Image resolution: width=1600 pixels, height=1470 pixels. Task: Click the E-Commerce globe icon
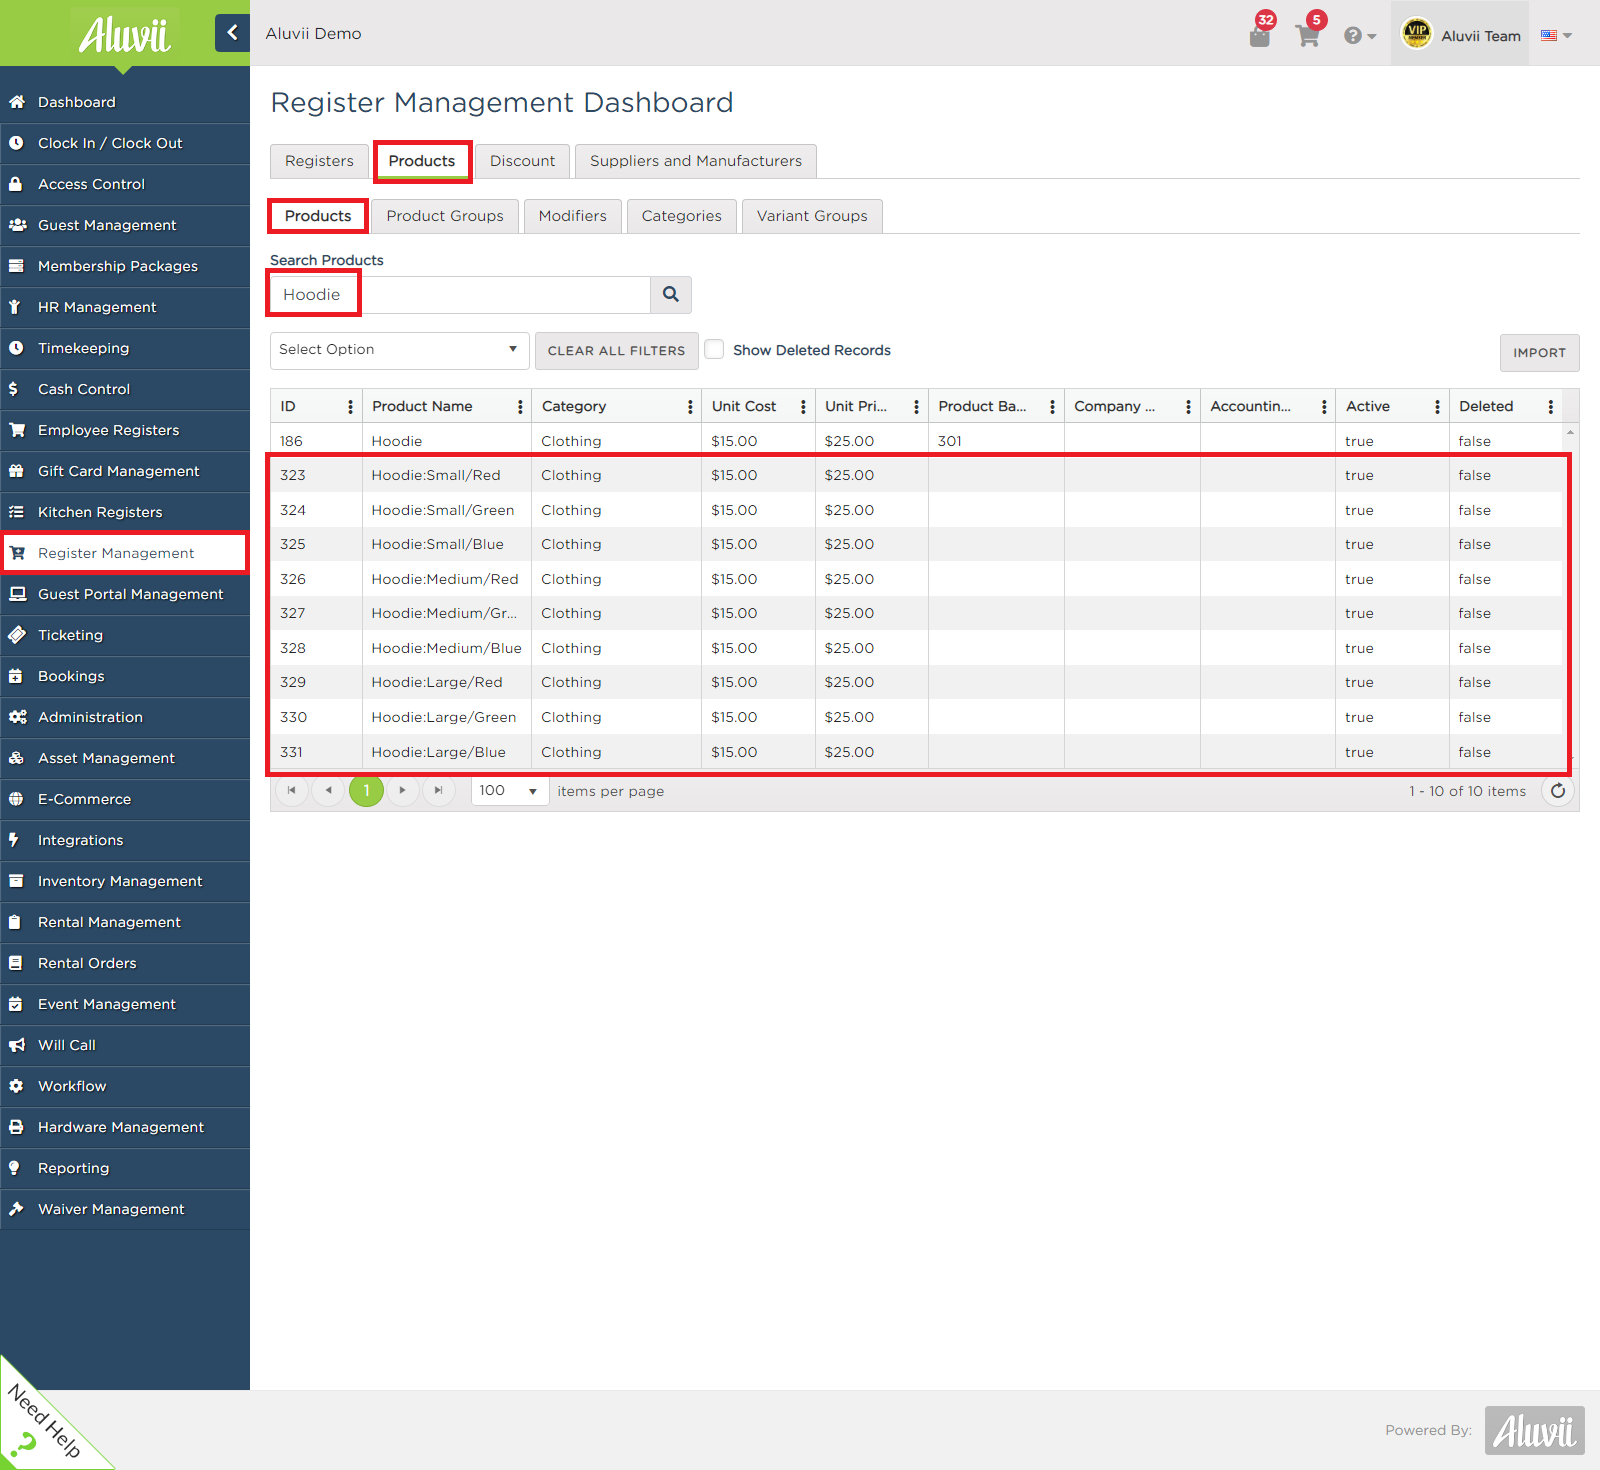[x=16, y=799]
